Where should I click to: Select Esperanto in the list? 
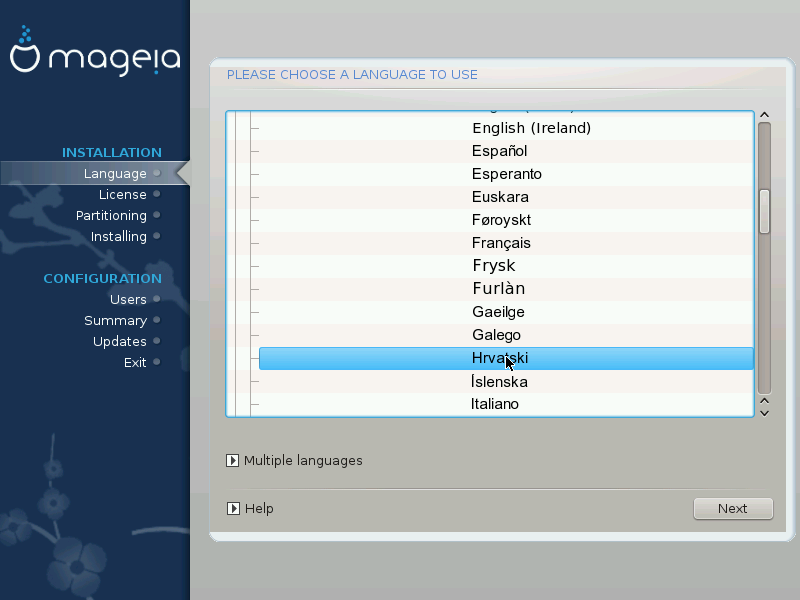[x=506, y=174]
